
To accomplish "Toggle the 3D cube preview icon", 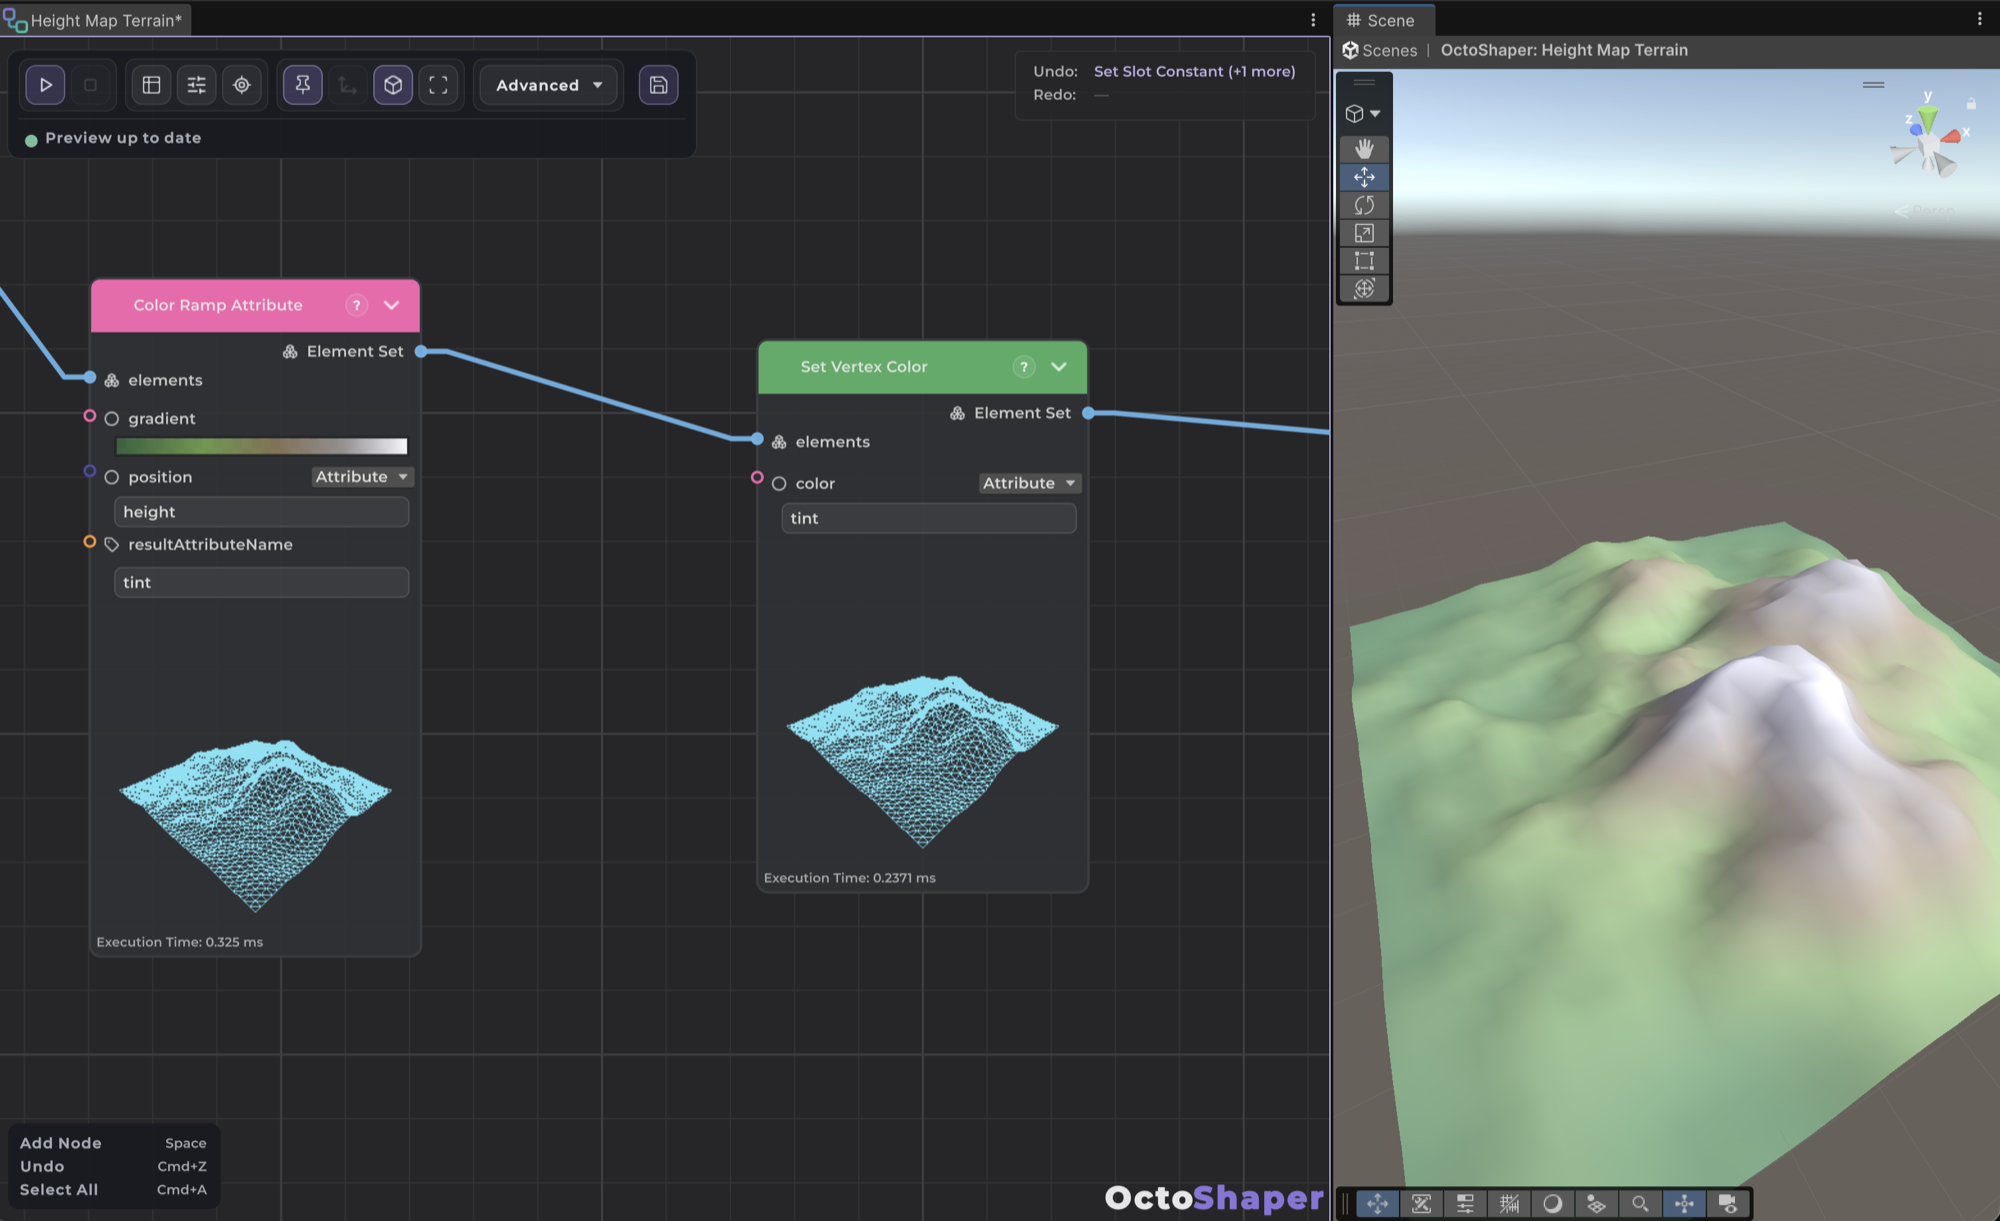I will (x=393, y=85).
